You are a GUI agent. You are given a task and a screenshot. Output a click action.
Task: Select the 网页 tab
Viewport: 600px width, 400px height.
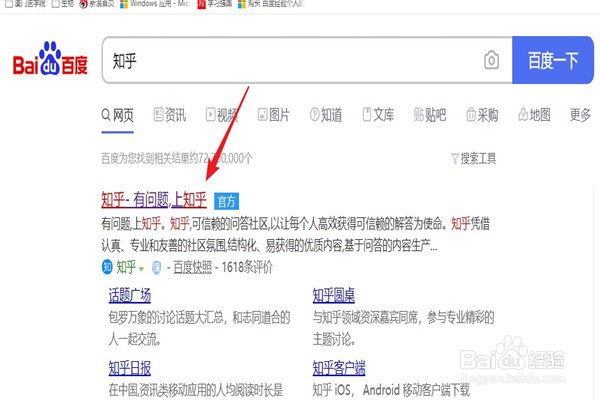[x=117, y=115]
